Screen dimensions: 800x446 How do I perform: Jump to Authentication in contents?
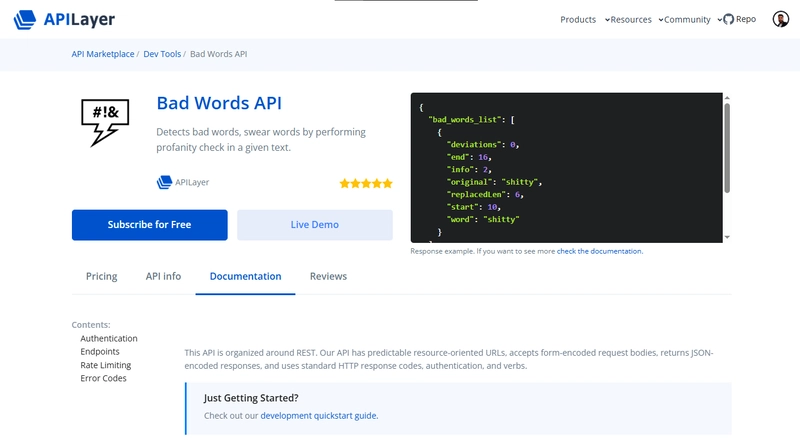(109, 338)
